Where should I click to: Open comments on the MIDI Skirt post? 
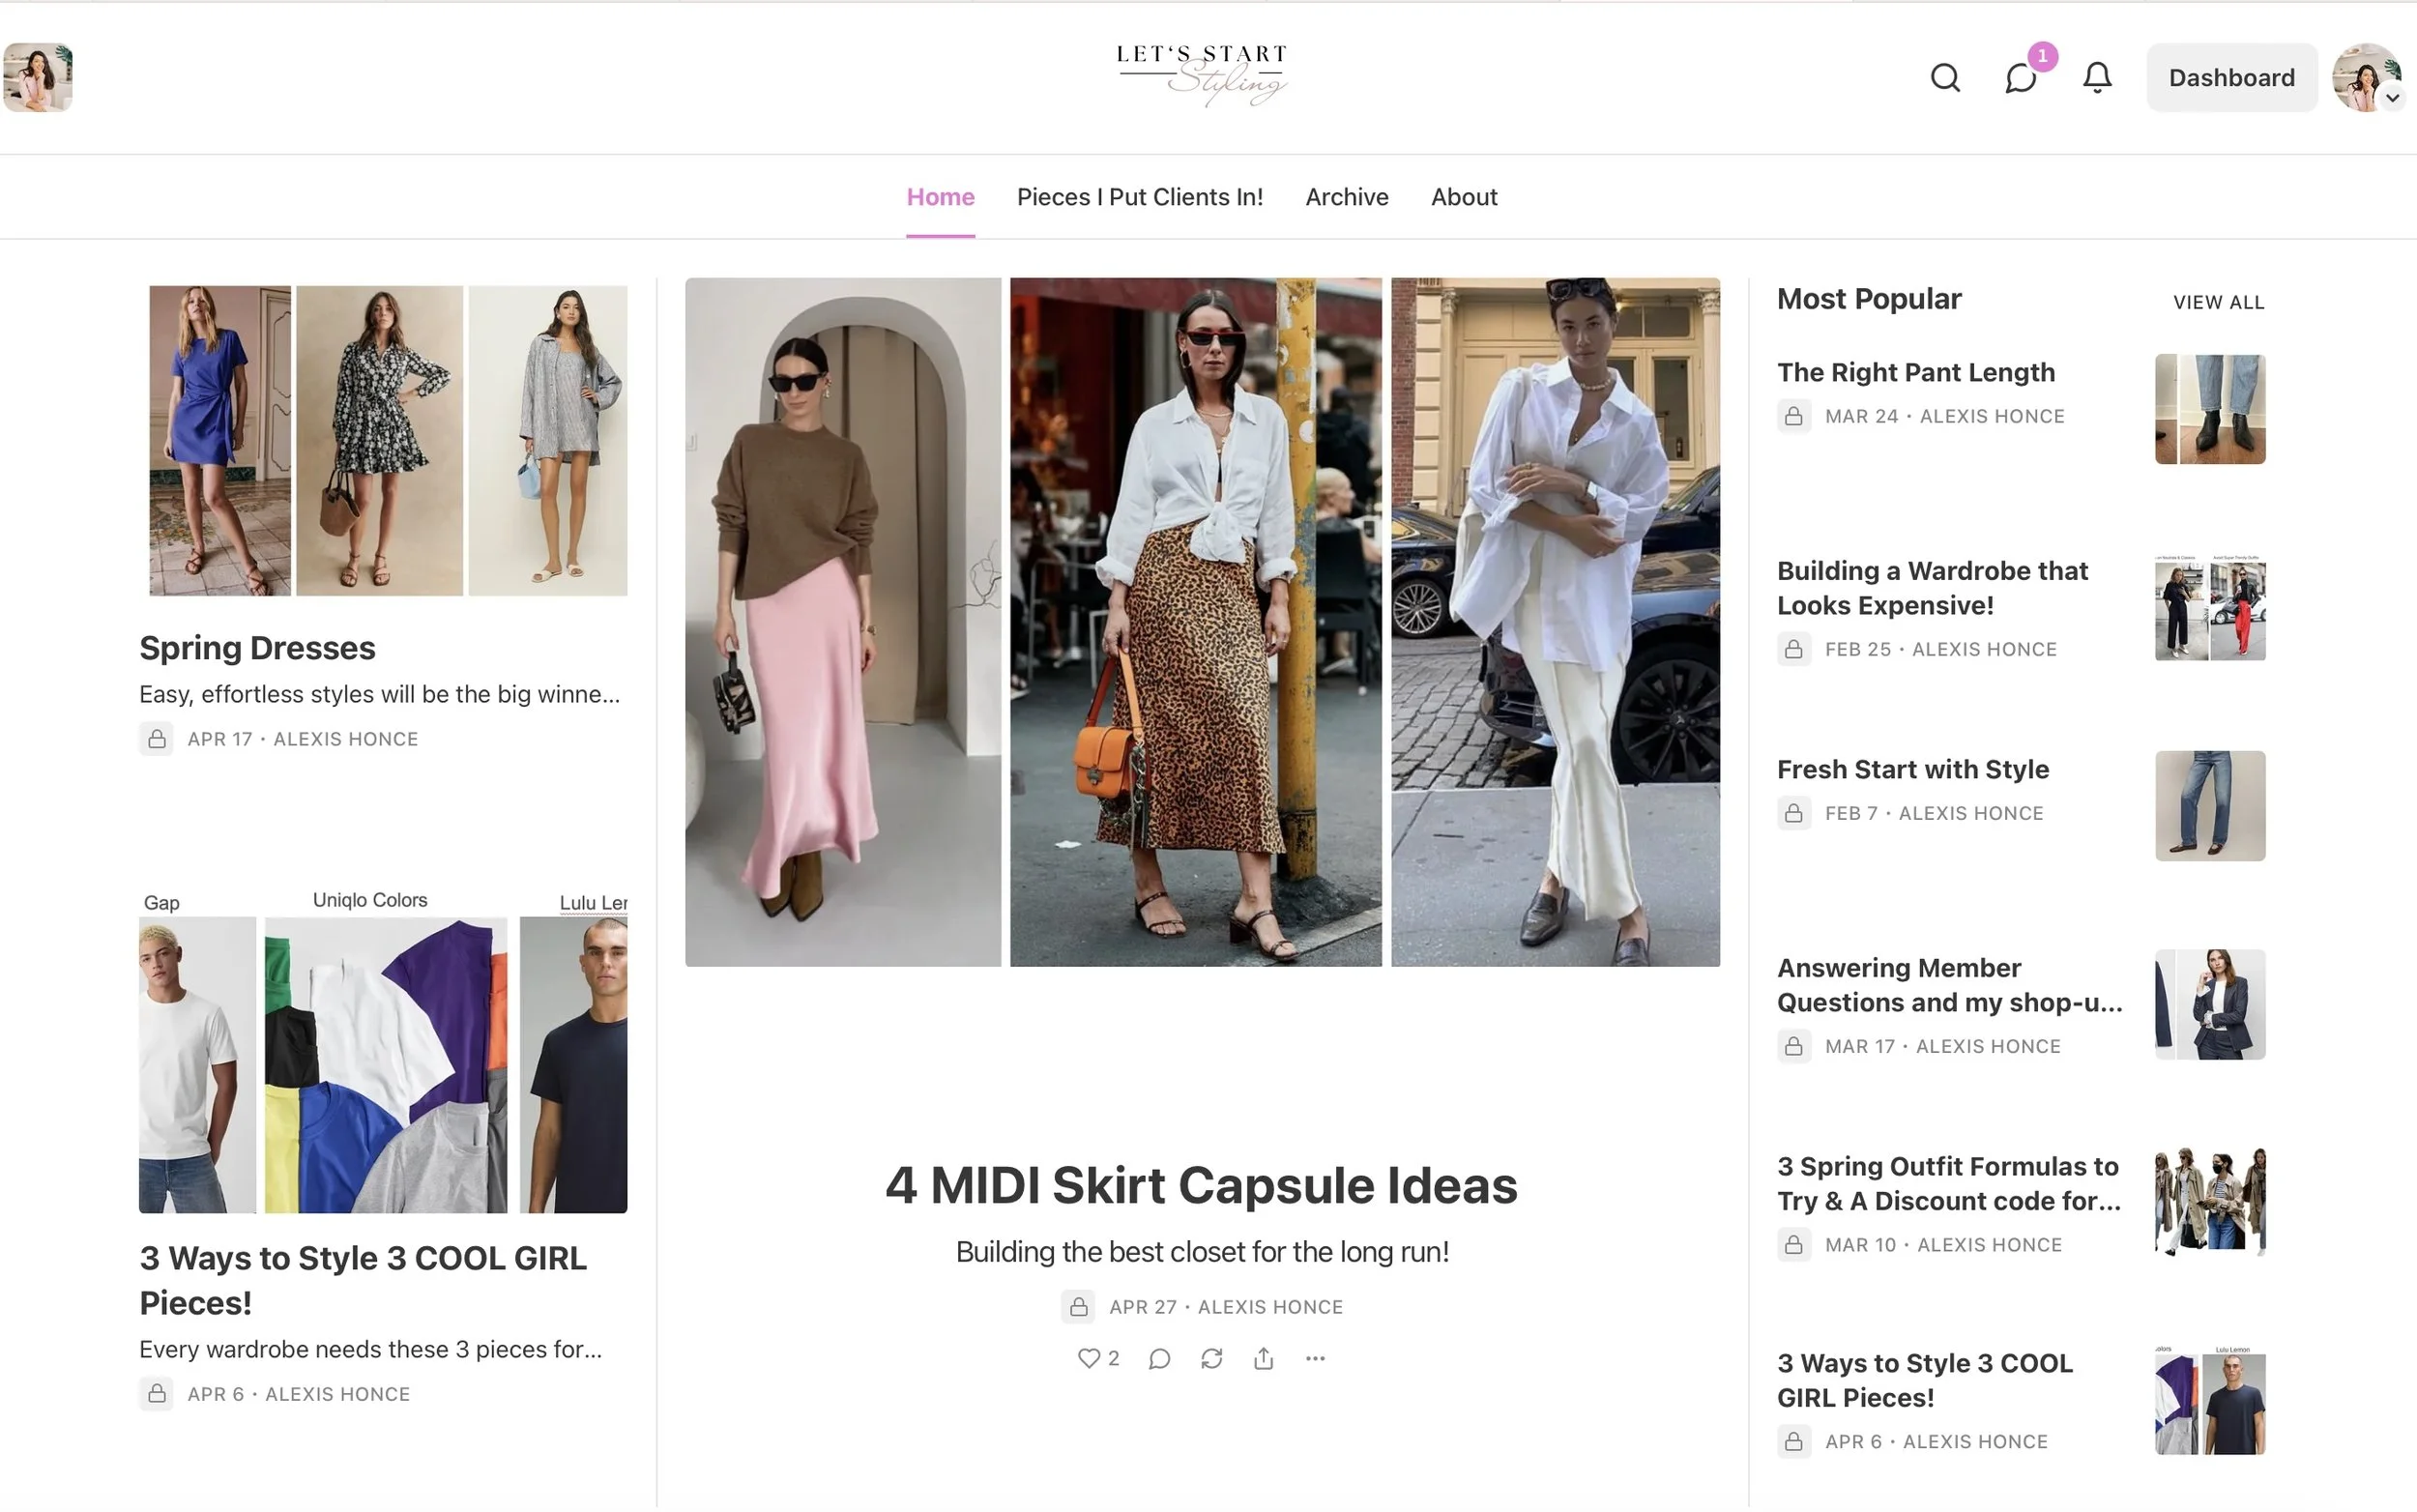[1158, 1358]
